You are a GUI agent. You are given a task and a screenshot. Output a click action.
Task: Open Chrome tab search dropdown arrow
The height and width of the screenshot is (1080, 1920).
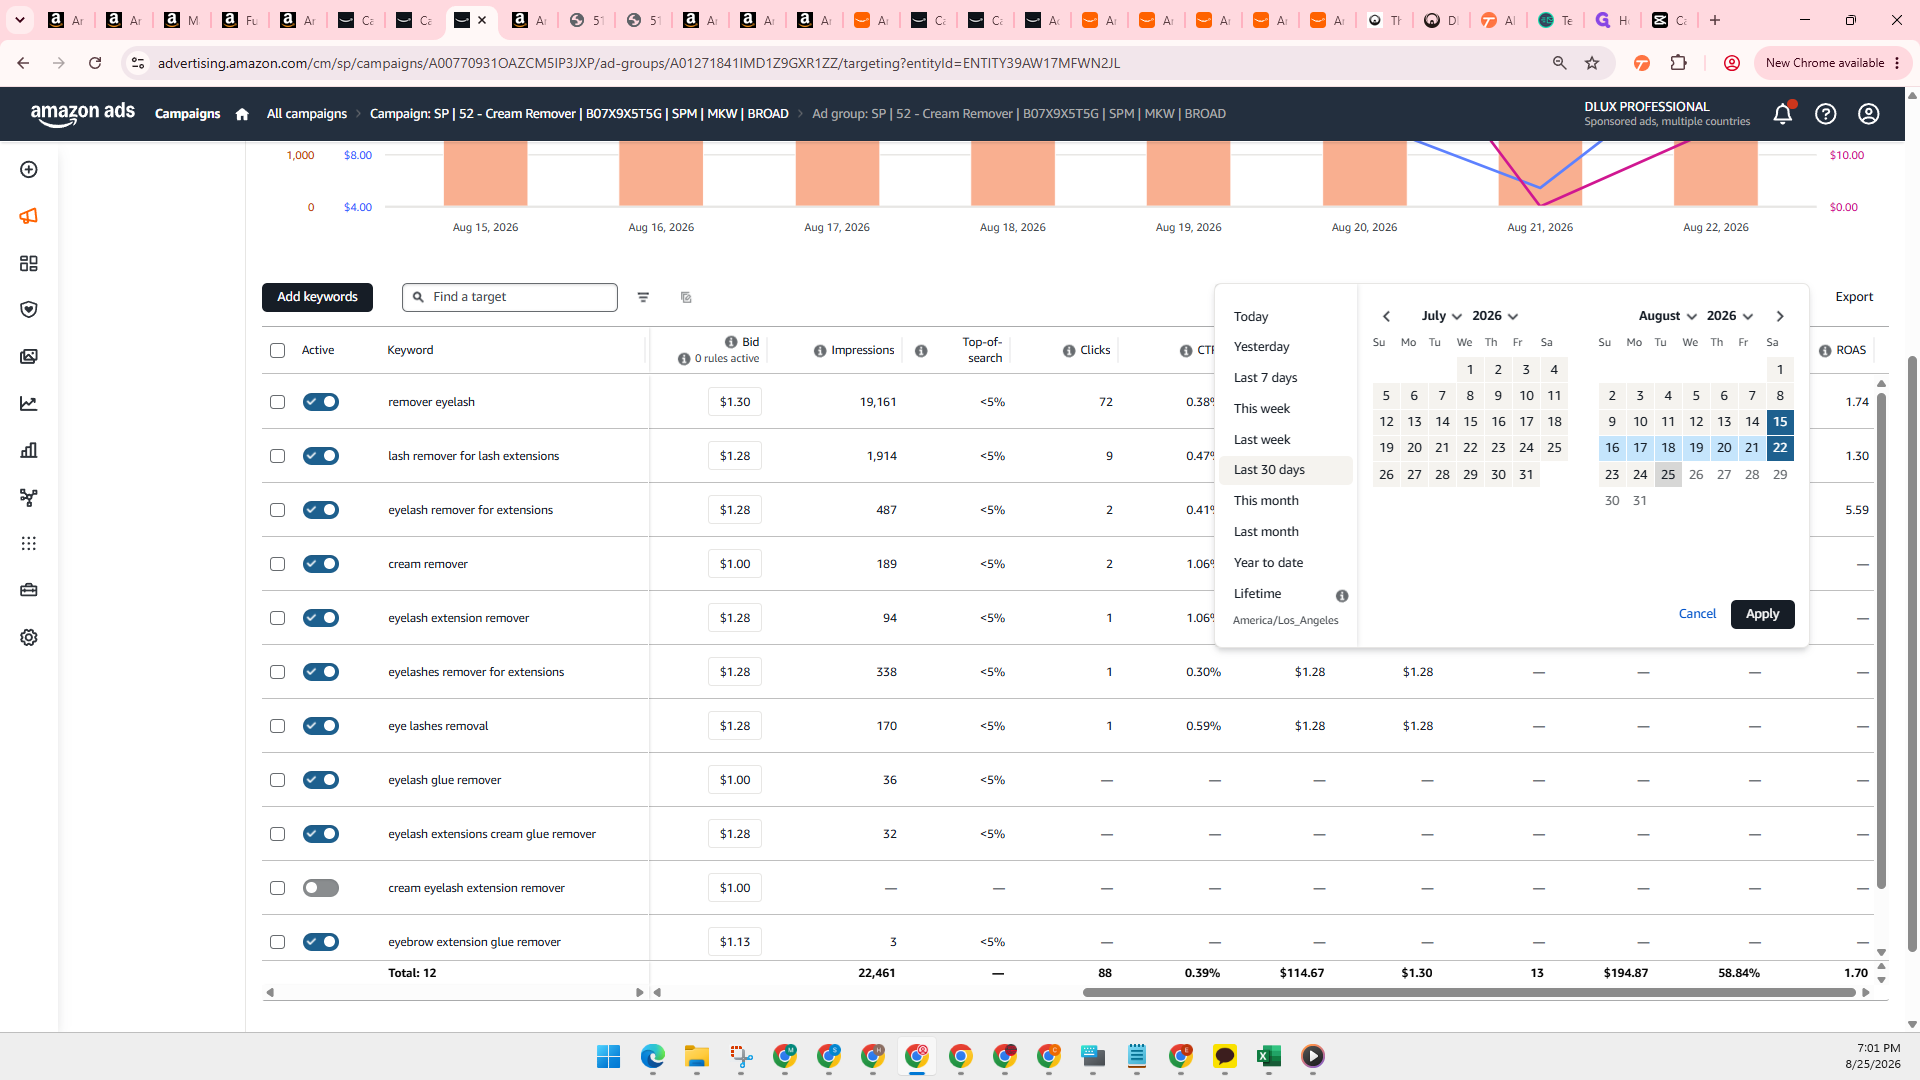[20, 20]
